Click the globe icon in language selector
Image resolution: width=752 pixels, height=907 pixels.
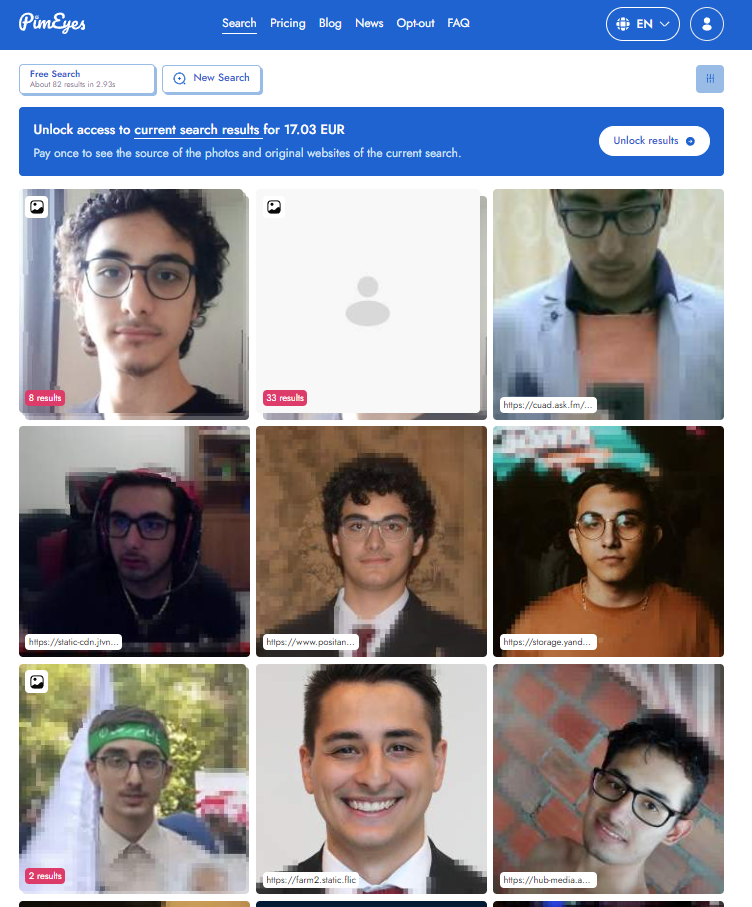pos(623,24)
